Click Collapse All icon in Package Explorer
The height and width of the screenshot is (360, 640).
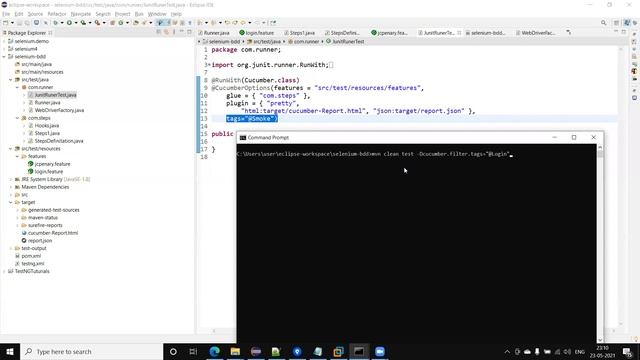pos(159,32)
